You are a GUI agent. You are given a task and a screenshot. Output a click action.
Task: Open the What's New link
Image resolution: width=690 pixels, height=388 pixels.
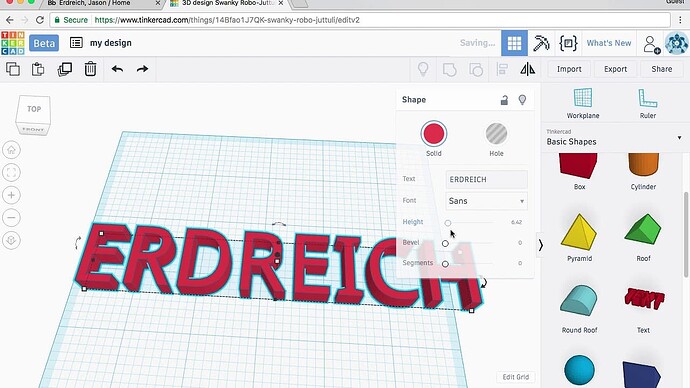click(x=609, y=43)
